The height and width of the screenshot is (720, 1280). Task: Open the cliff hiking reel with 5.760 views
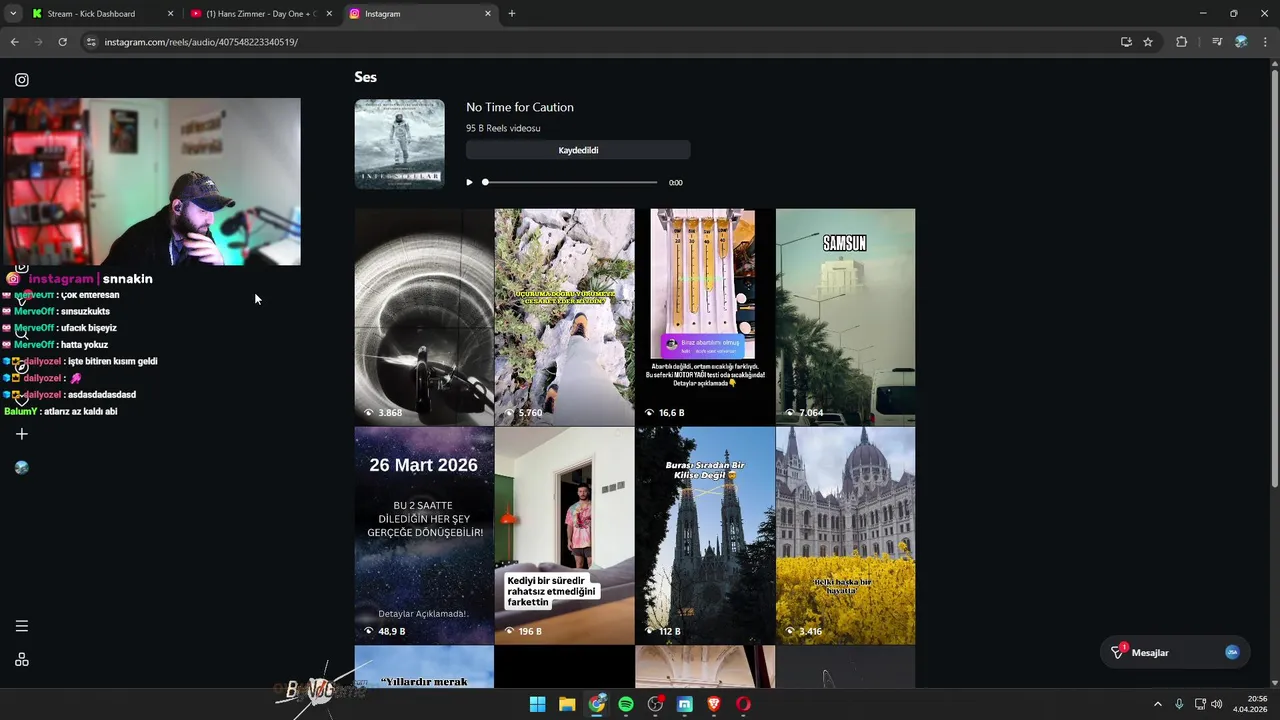565,317
